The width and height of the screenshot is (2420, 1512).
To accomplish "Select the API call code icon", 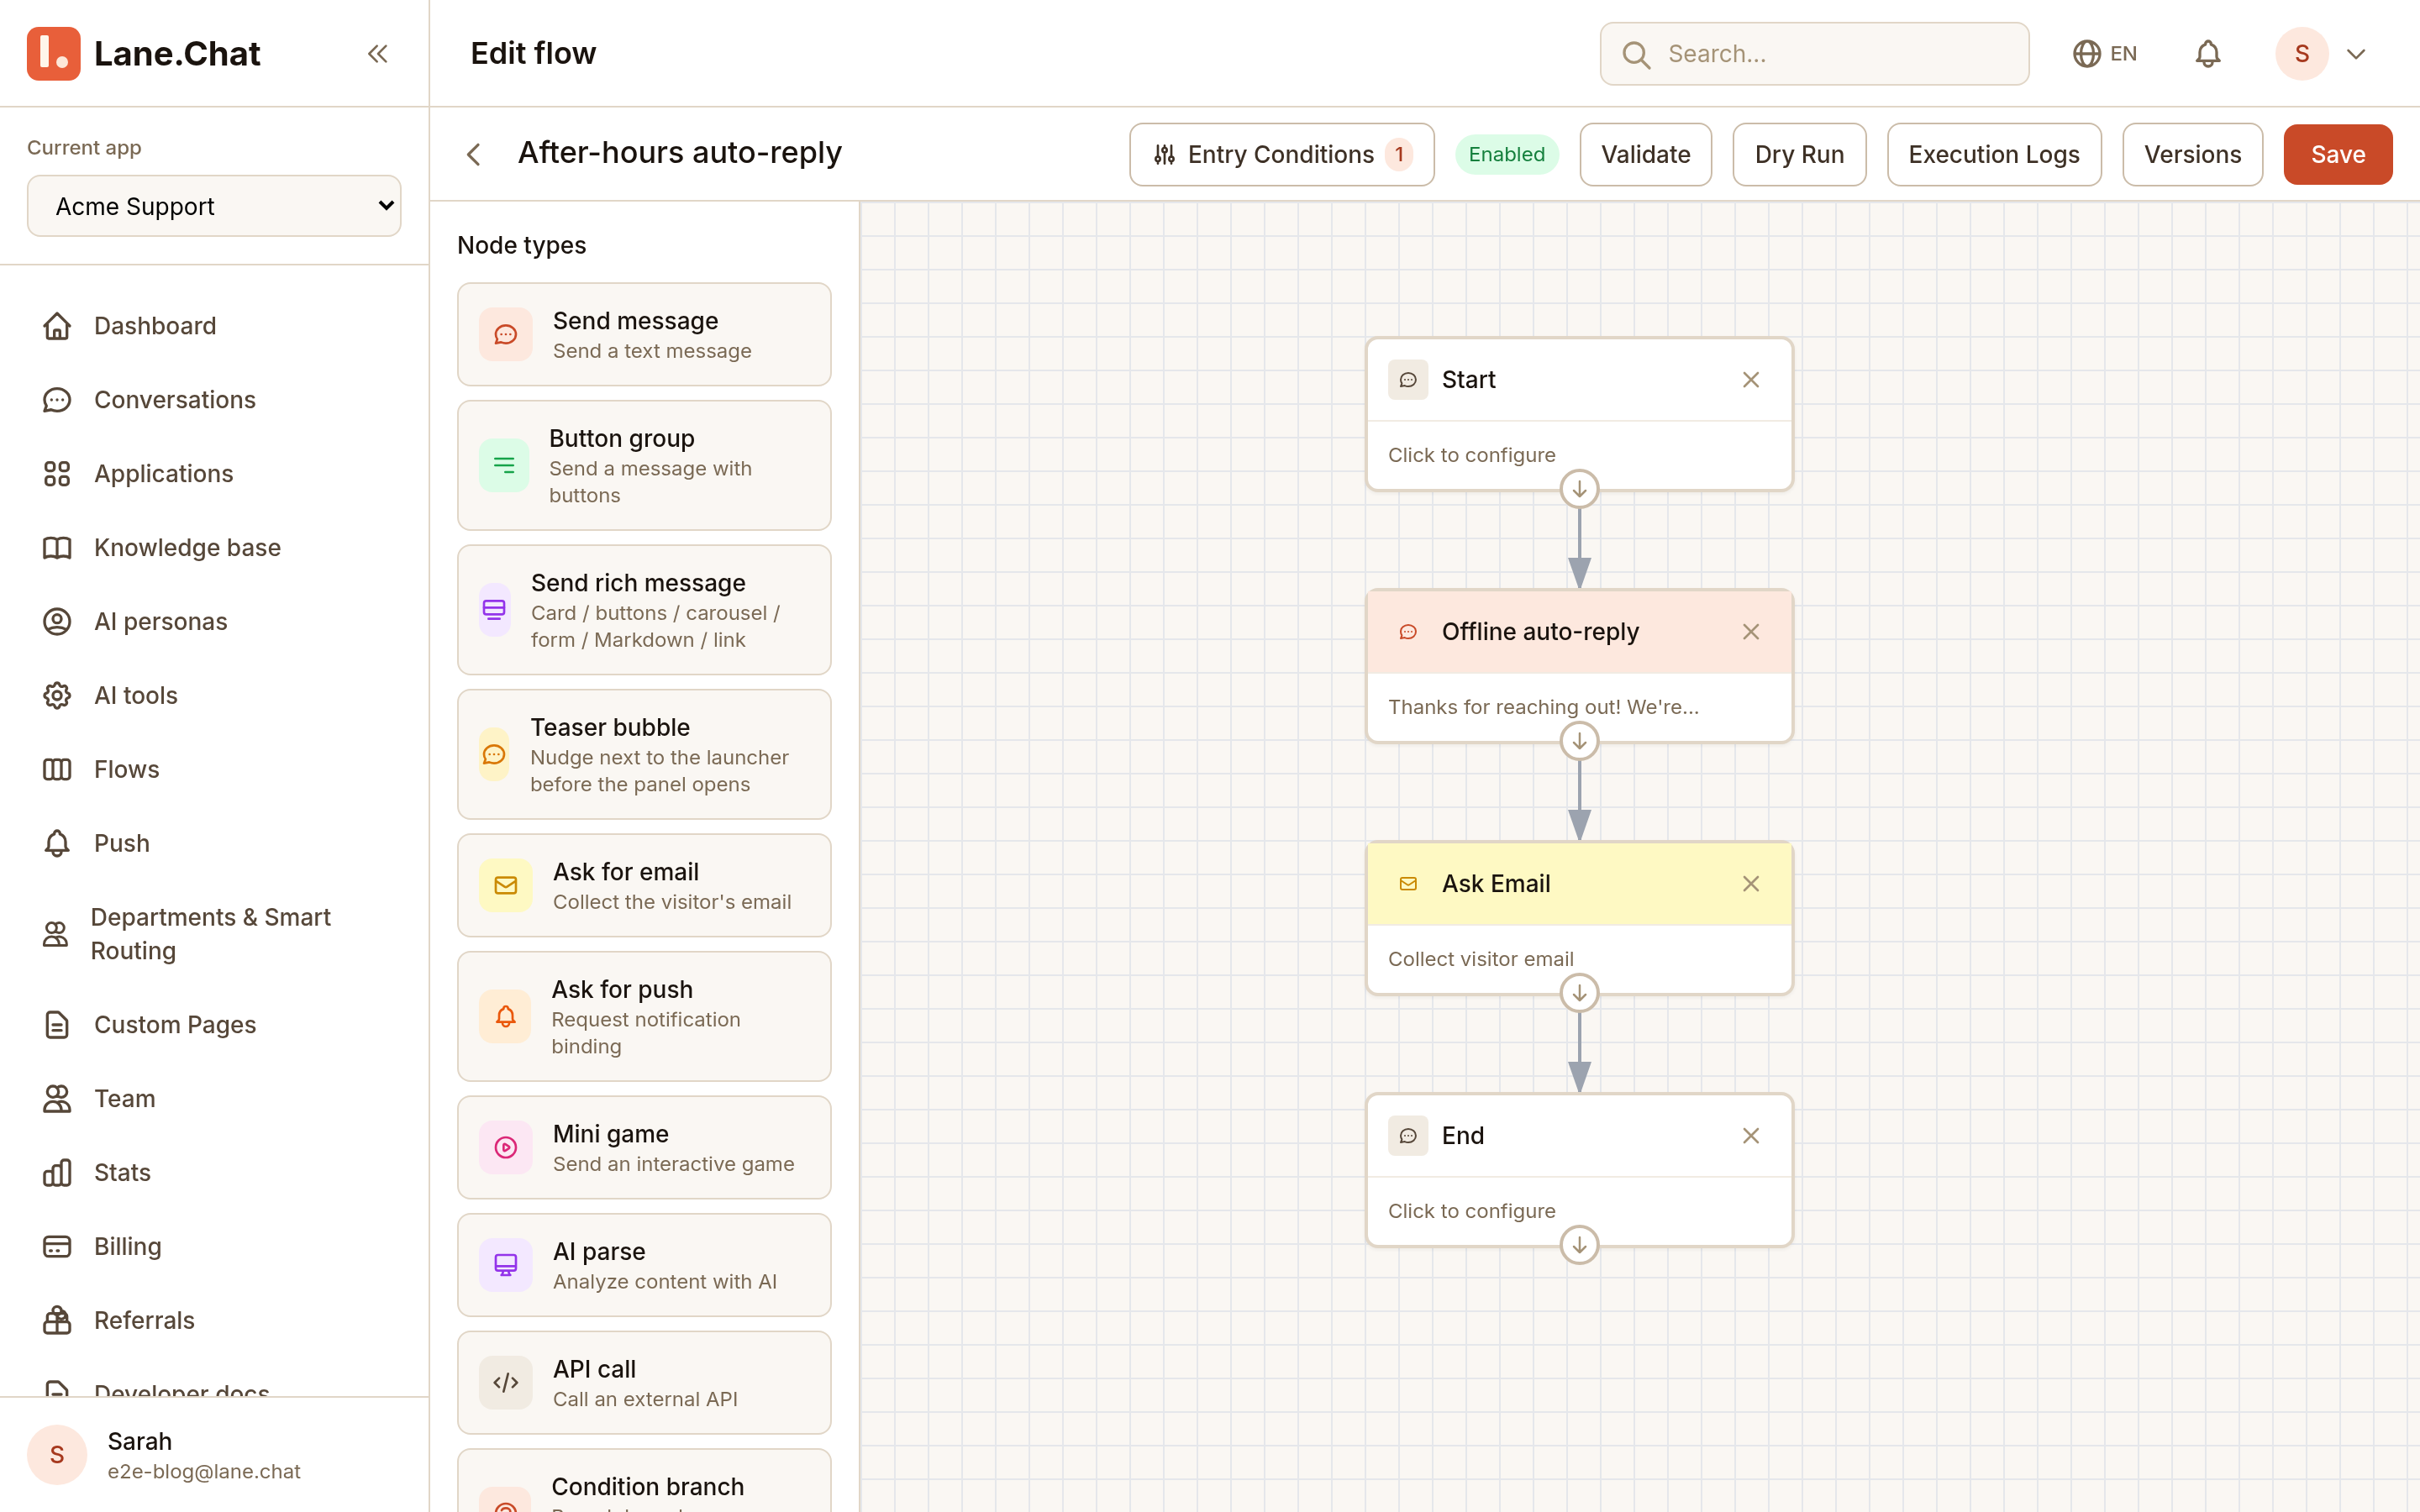I will tap(506, 1383).
